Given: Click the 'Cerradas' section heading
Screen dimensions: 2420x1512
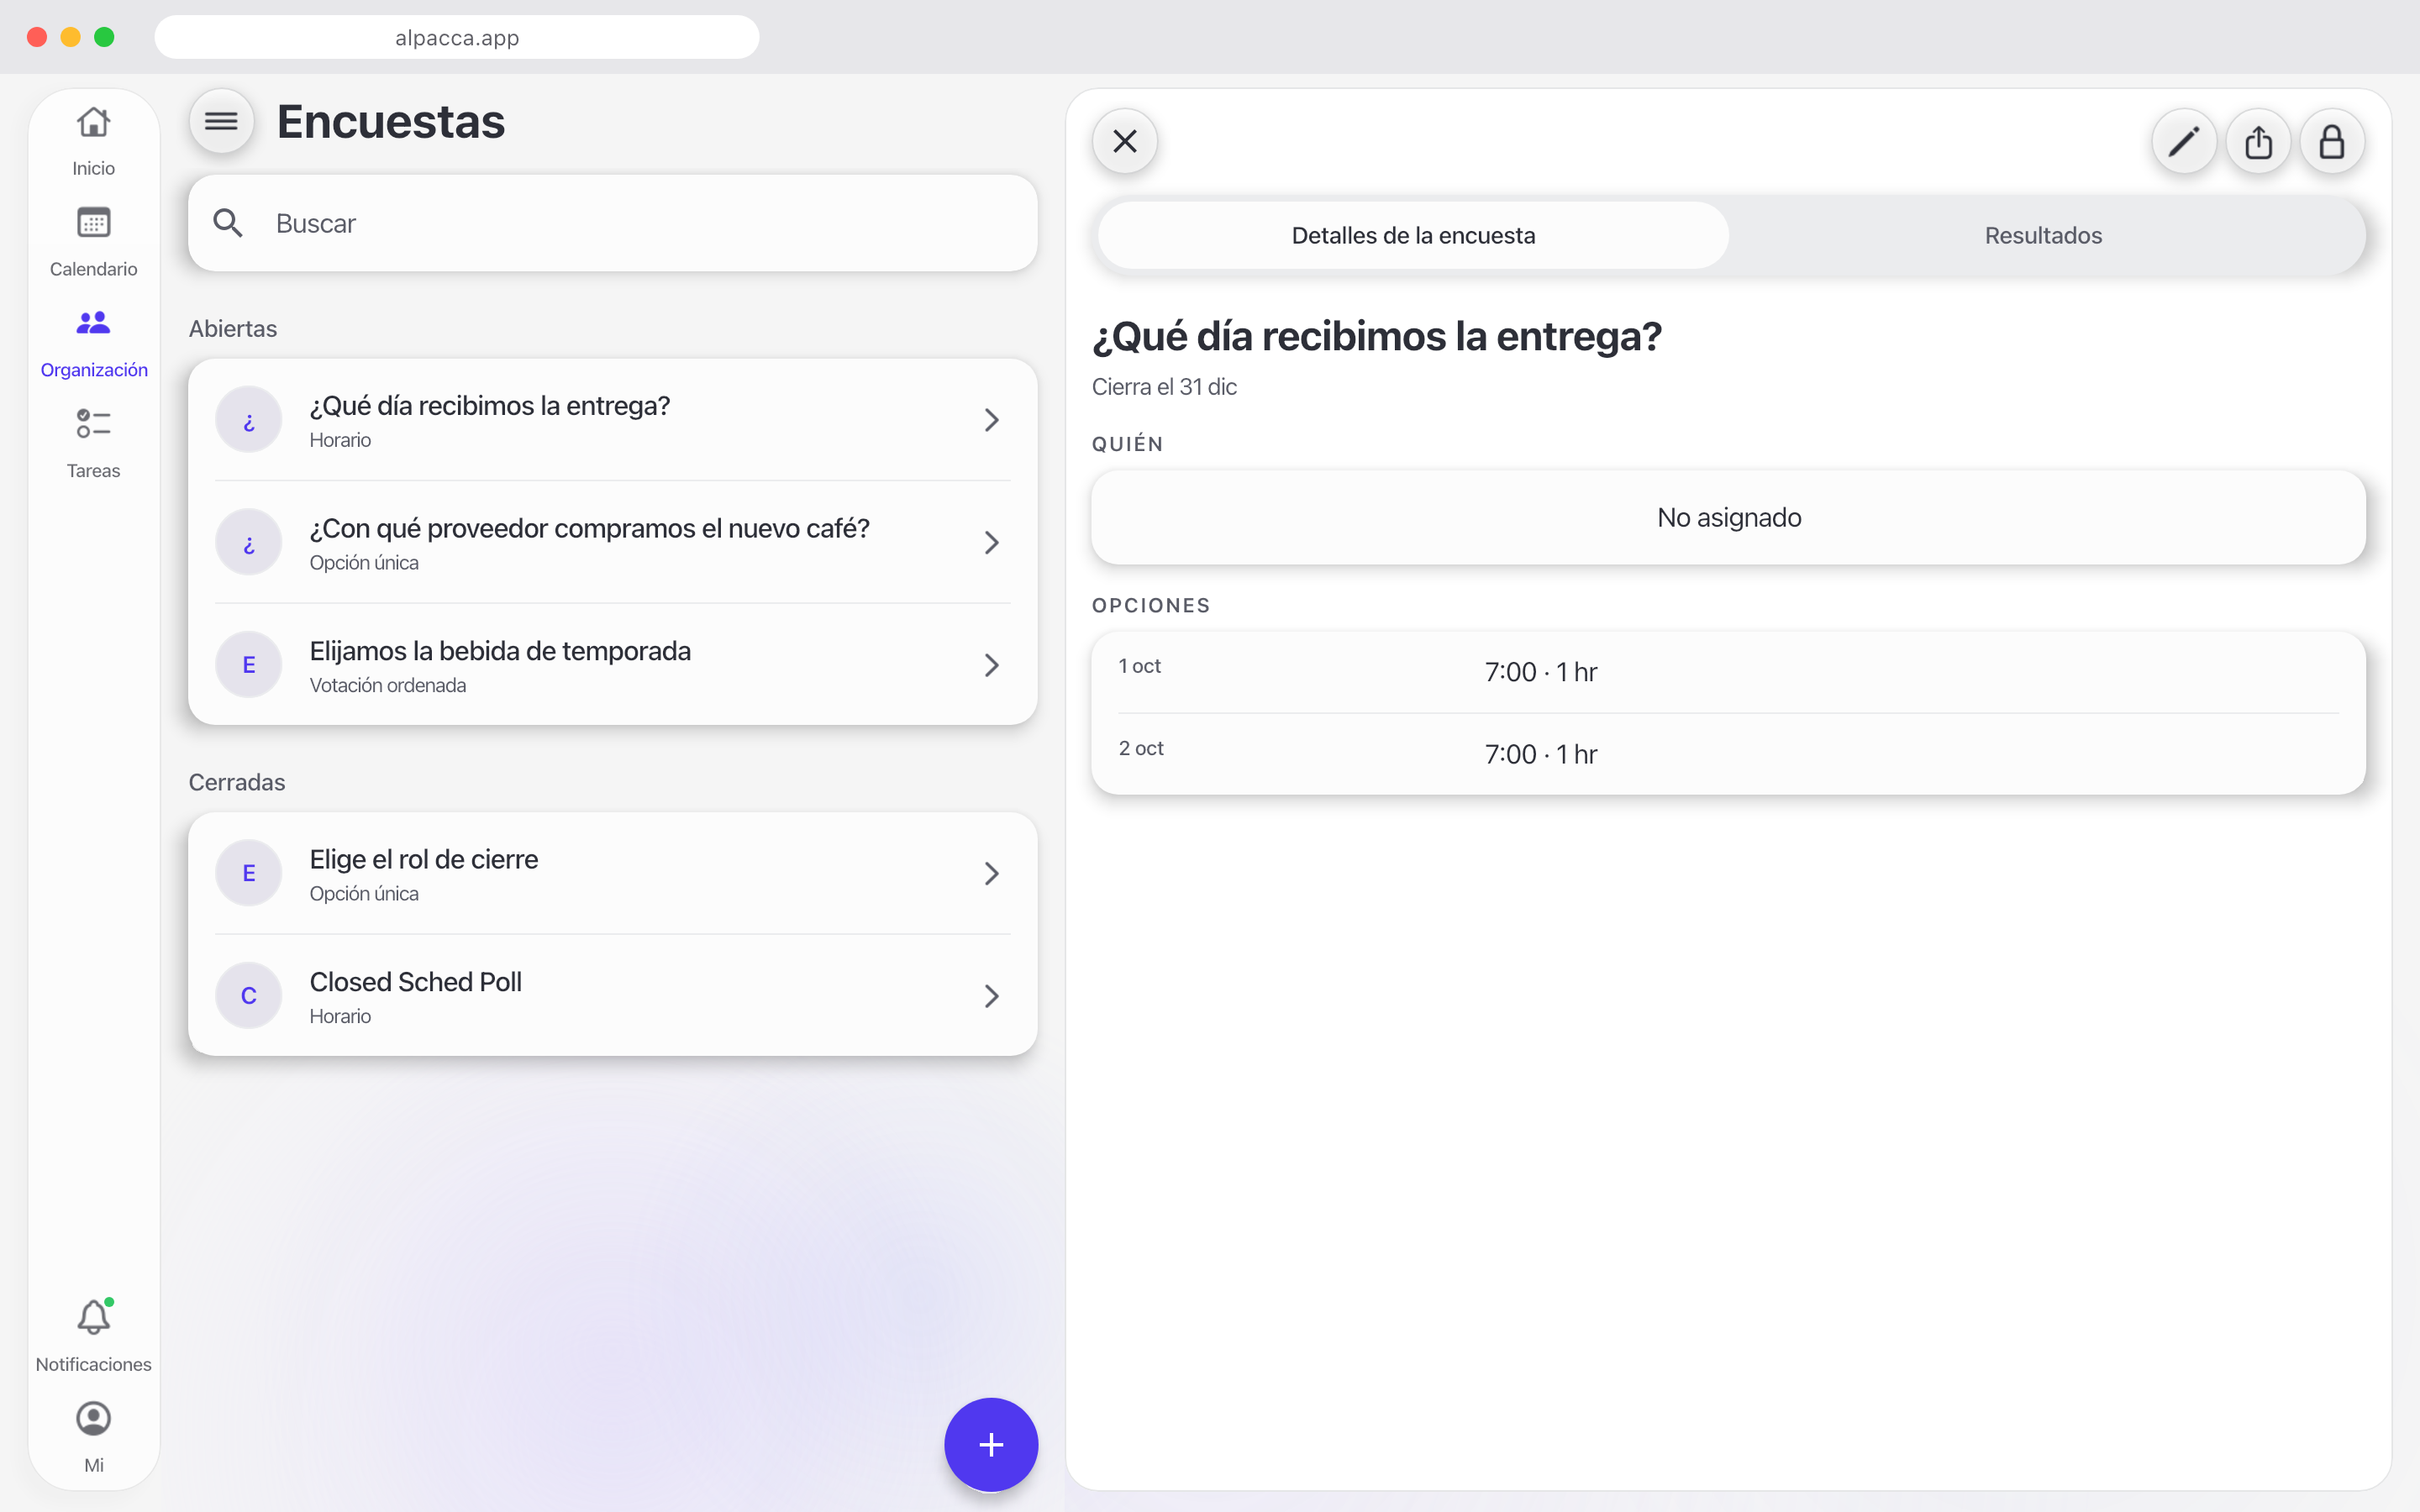Looking at the screenshot, I should [237, 782].
